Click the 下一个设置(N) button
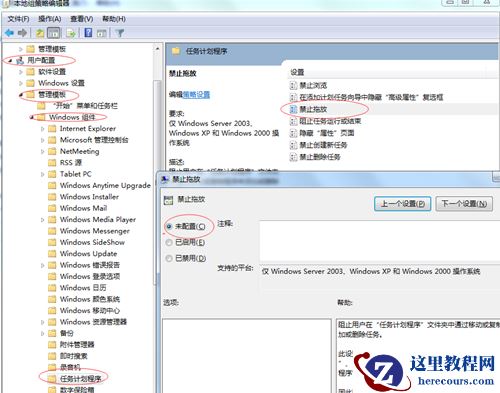Screen dimensions: 500x393 464,203
